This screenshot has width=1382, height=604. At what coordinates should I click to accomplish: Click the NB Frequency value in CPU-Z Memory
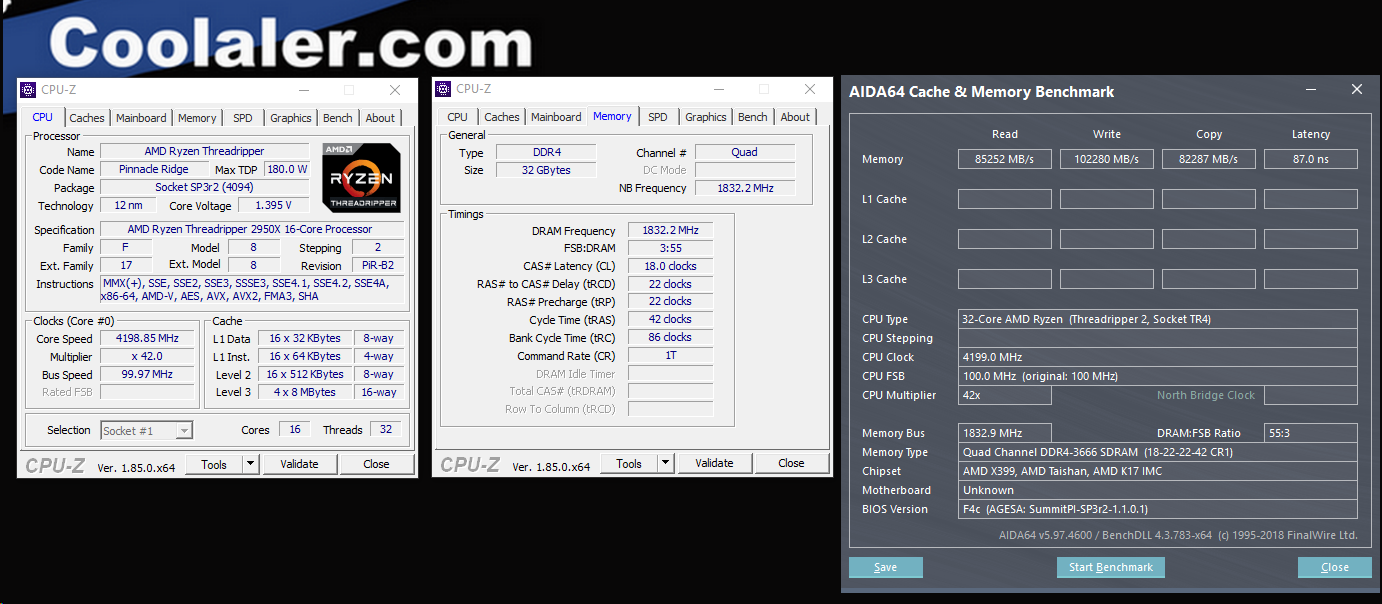click(745, 188)
